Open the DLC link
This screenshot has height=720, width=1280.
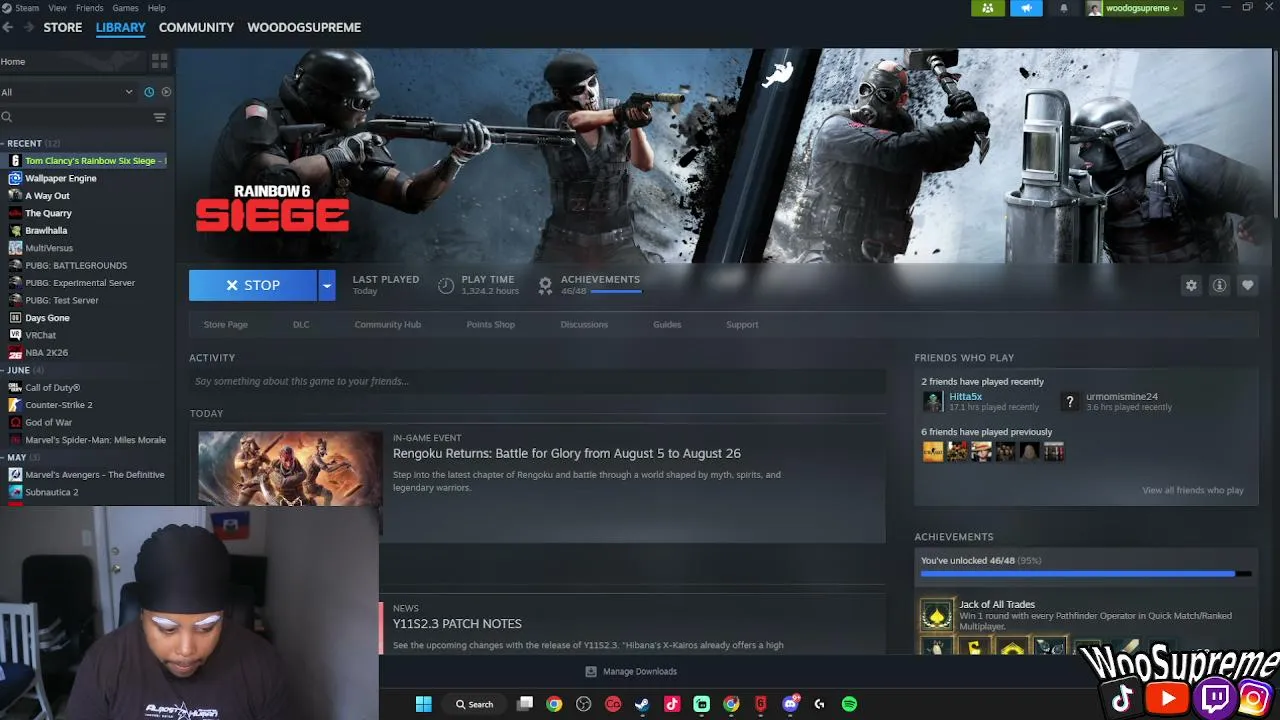(x=301, y=324)
